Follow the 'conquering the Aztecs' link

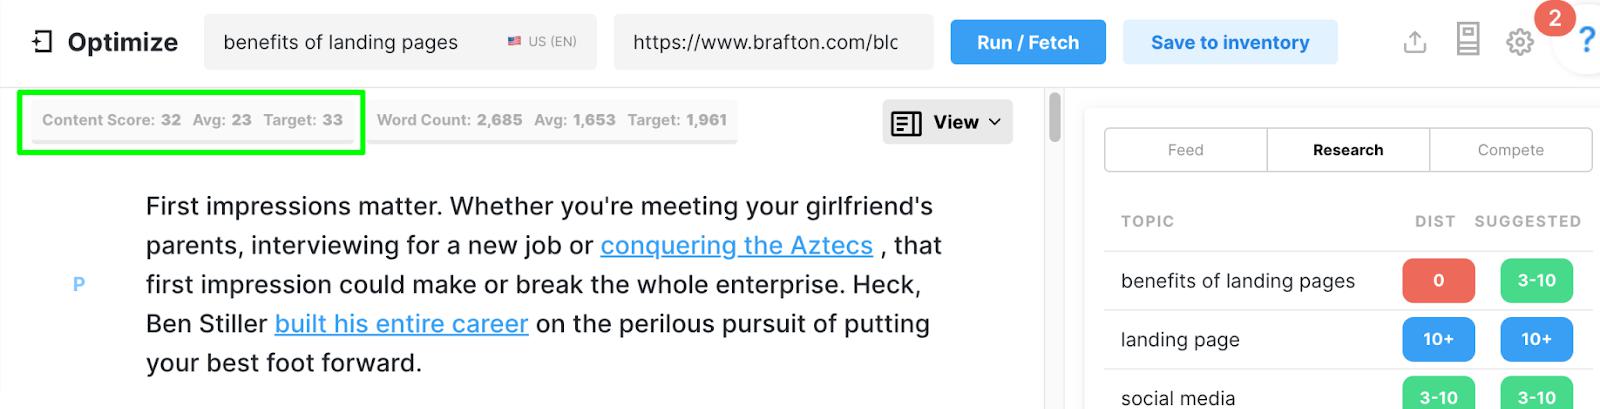point(736,245)
